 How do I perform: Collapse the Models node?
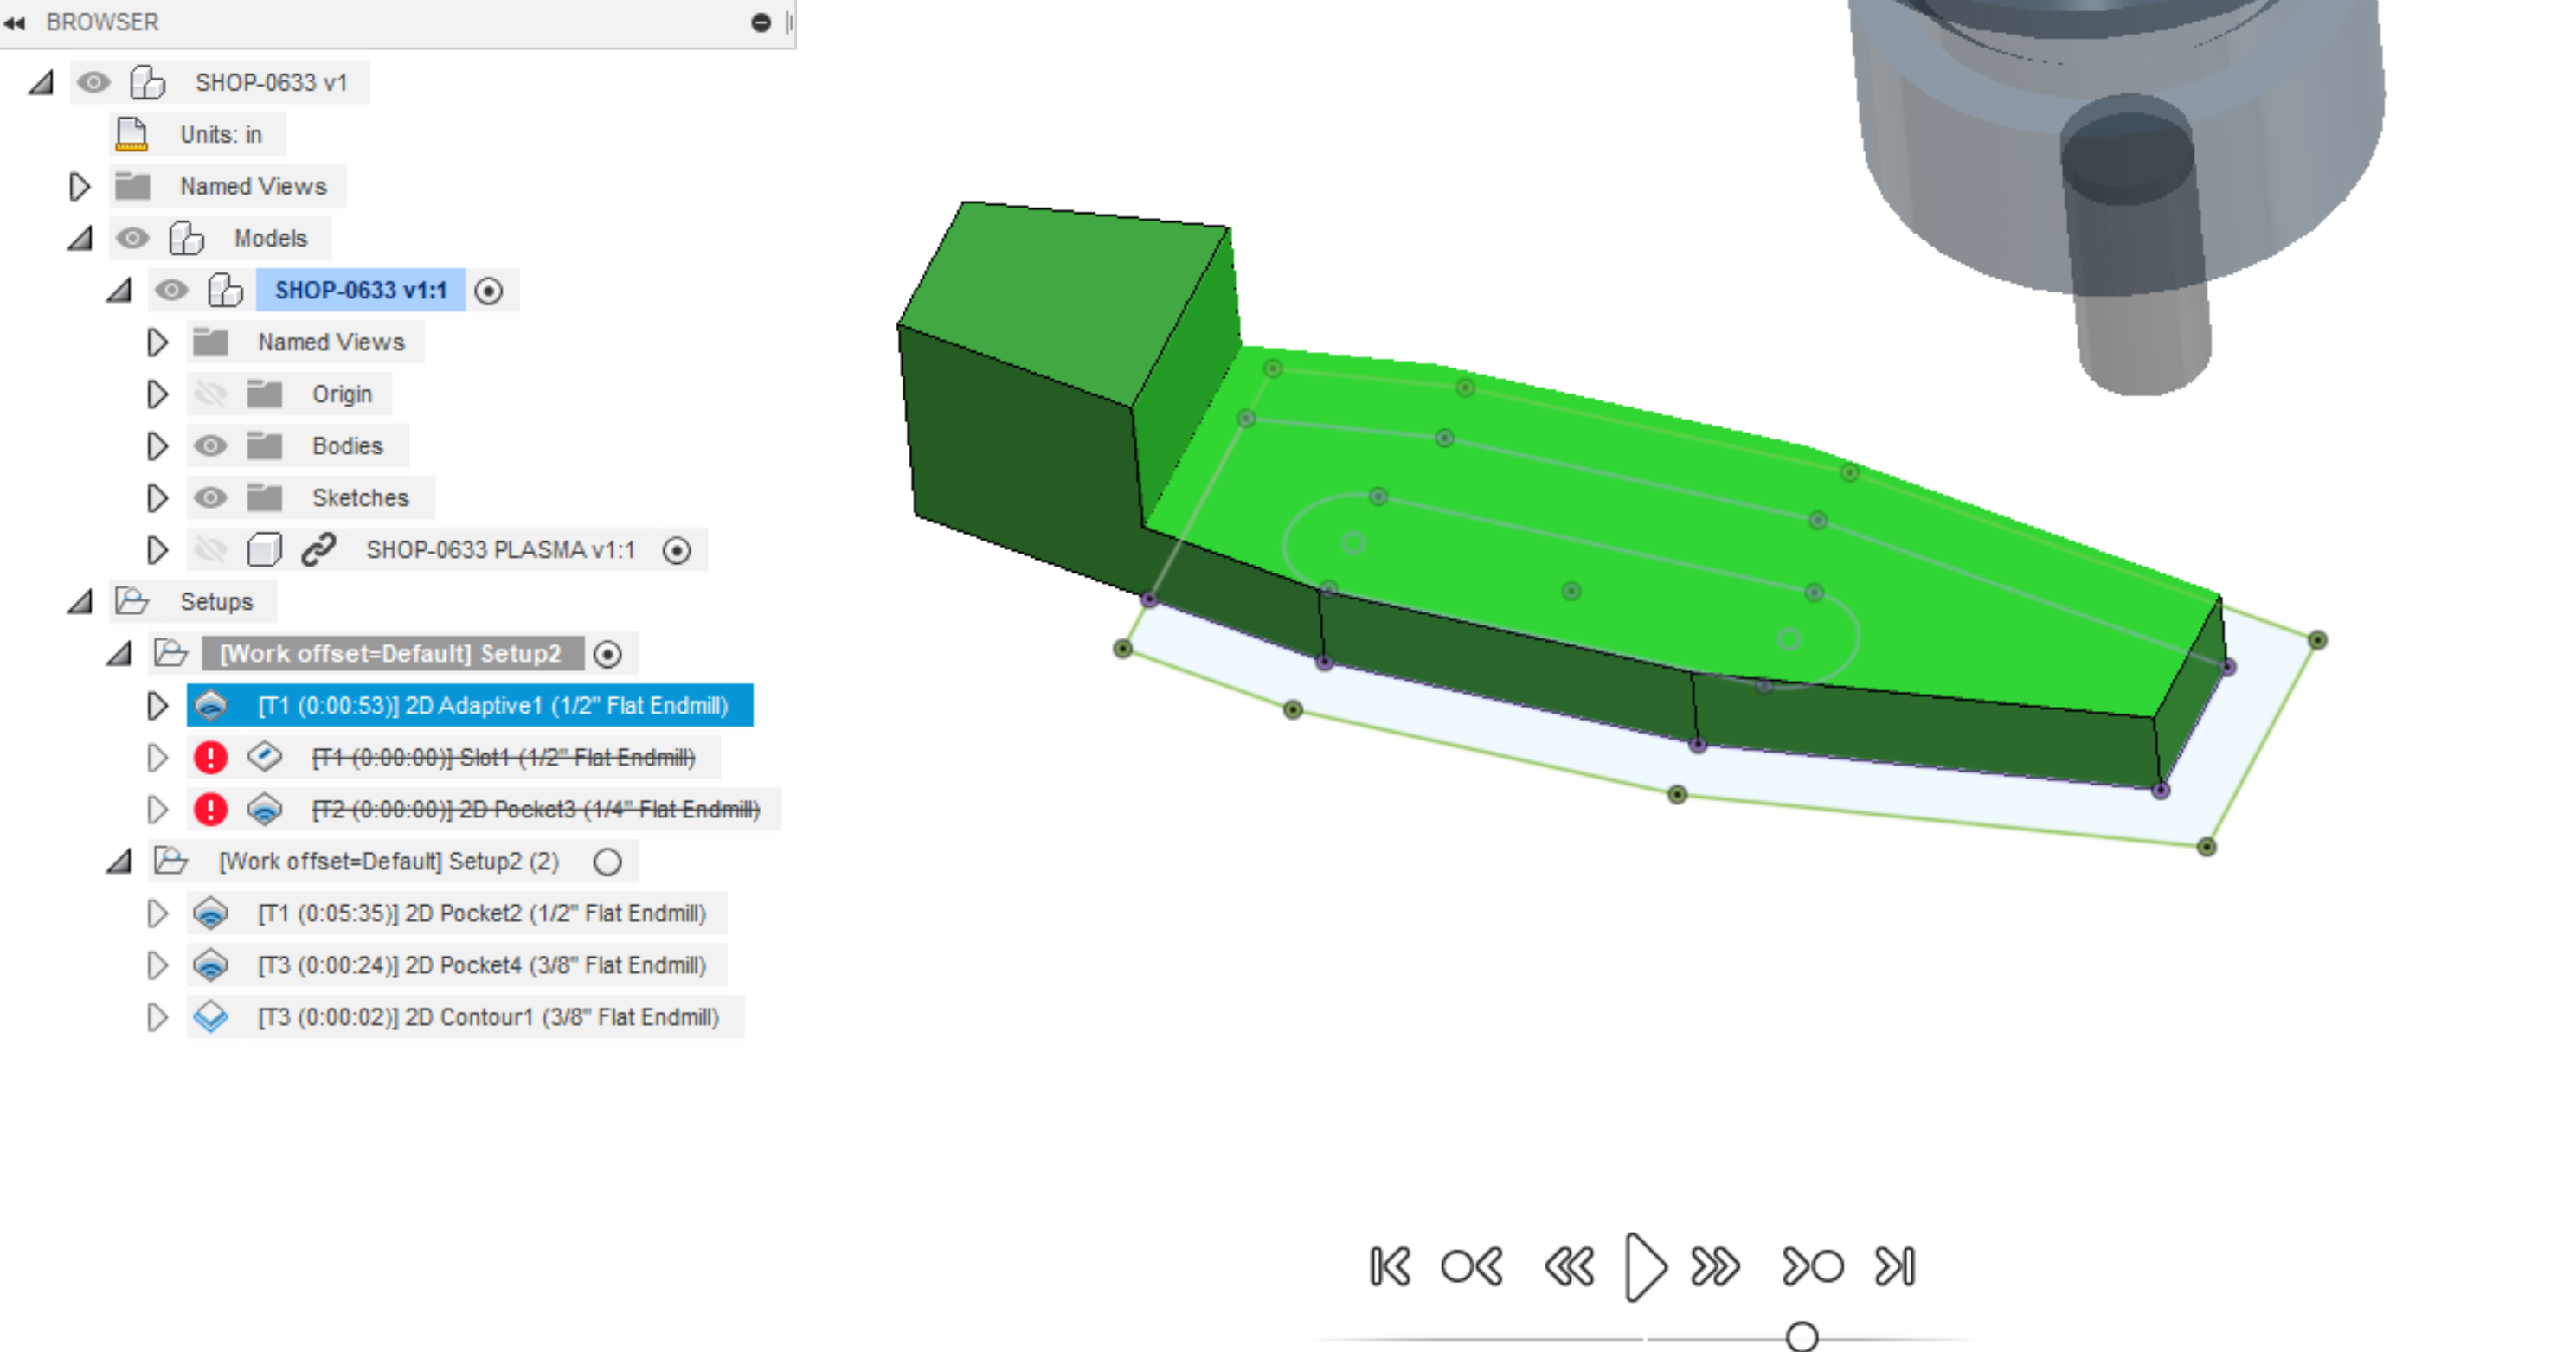pos(80,239)
